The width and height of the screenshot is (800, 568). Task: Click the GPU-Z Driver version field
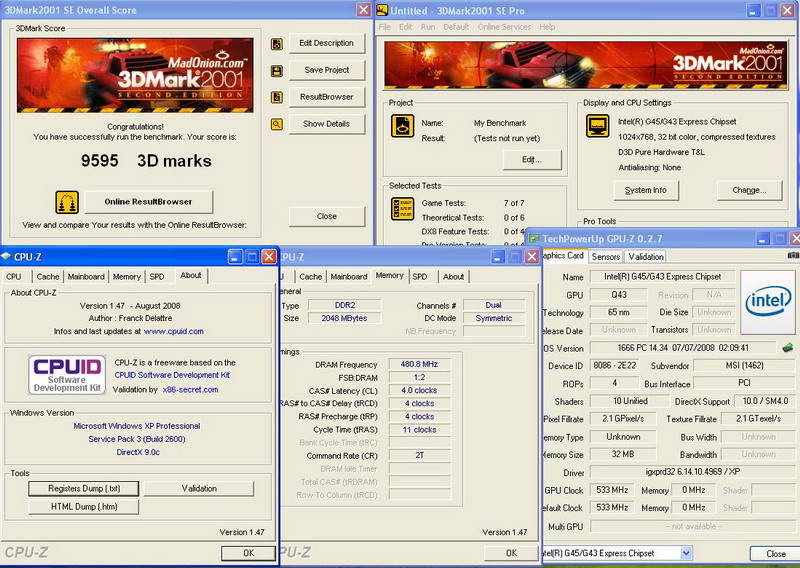point(692,472)
